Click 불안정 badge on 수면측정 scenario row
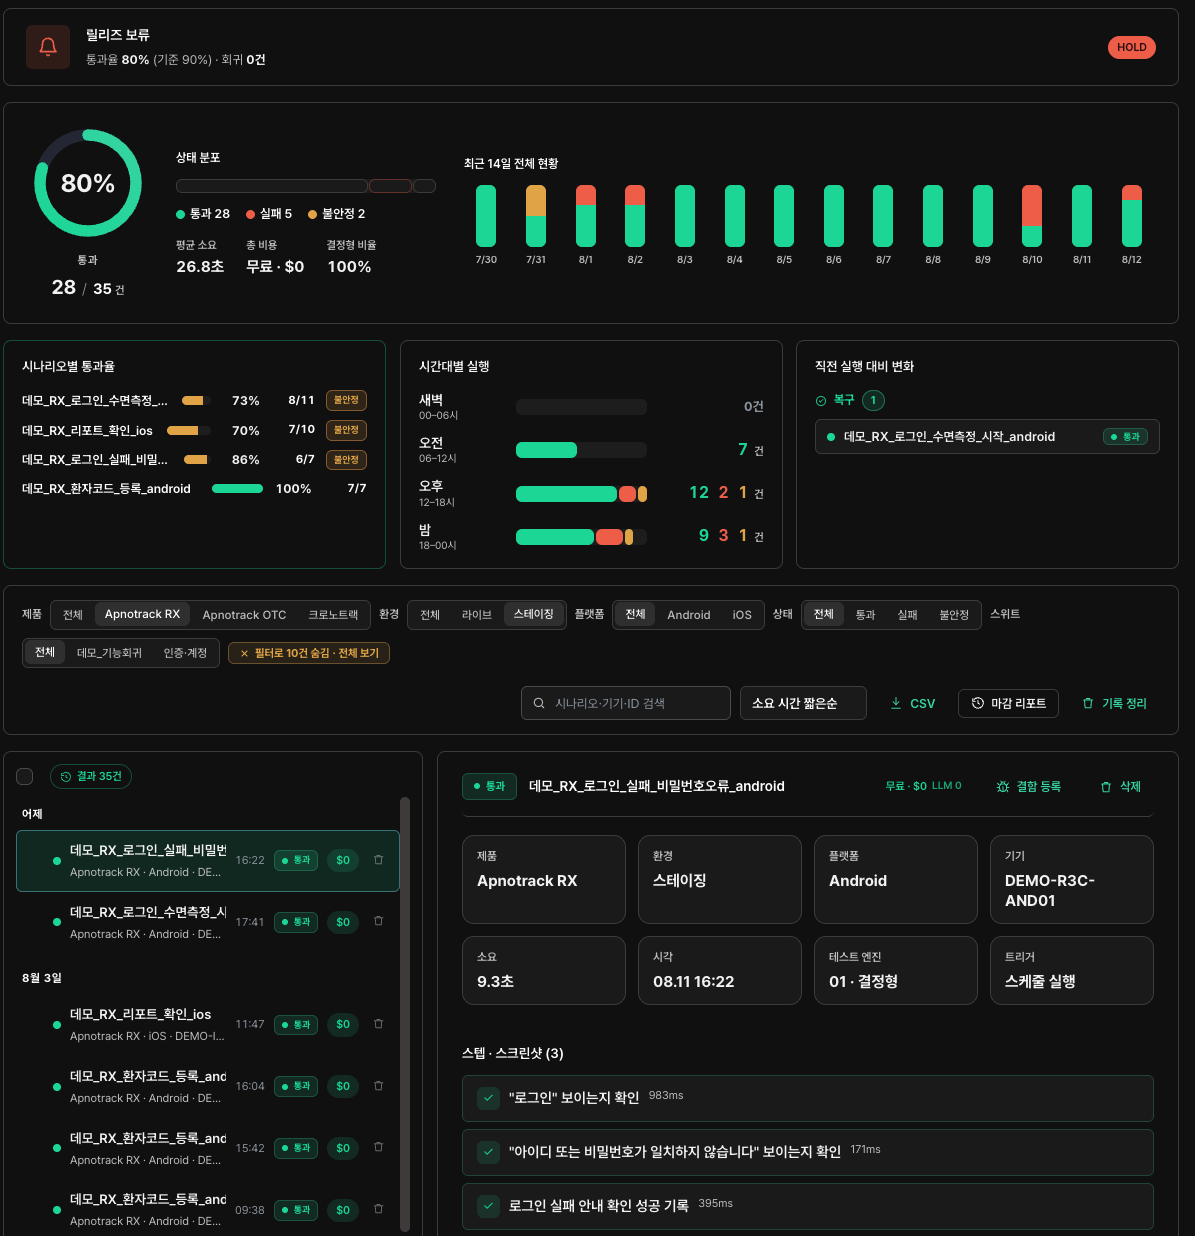The image size is (1195, 1236). (x=346, y=400)
